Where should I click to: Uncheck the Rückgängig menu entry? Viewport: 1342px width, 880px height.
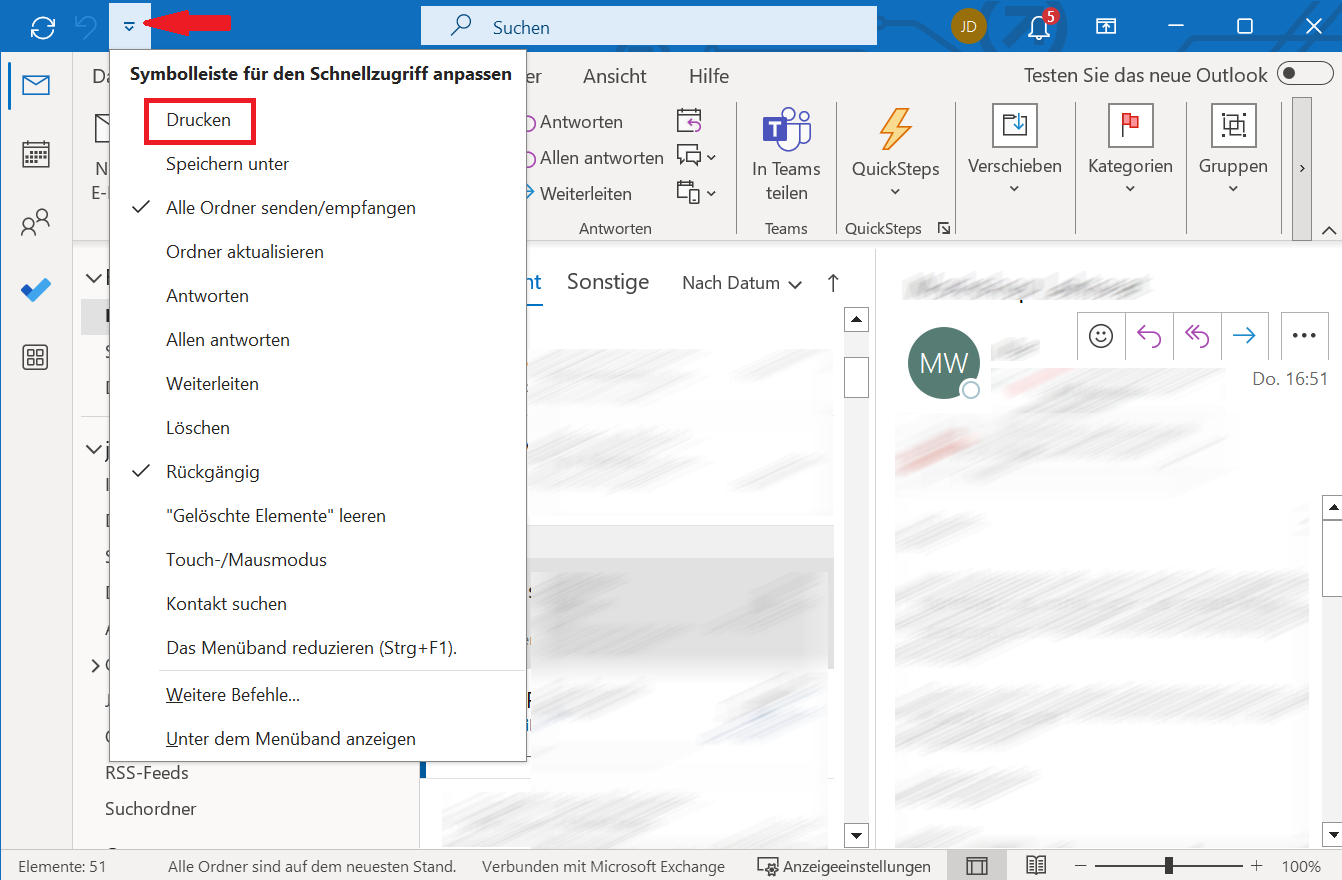(318, 472)
